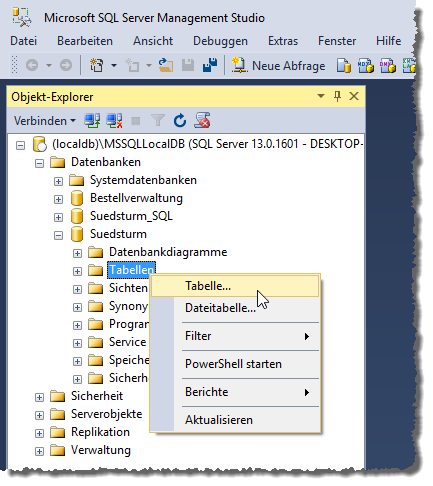Screen dimensions: 433x486
Task: Expand the Sichten folder
Action: point(77,289)
